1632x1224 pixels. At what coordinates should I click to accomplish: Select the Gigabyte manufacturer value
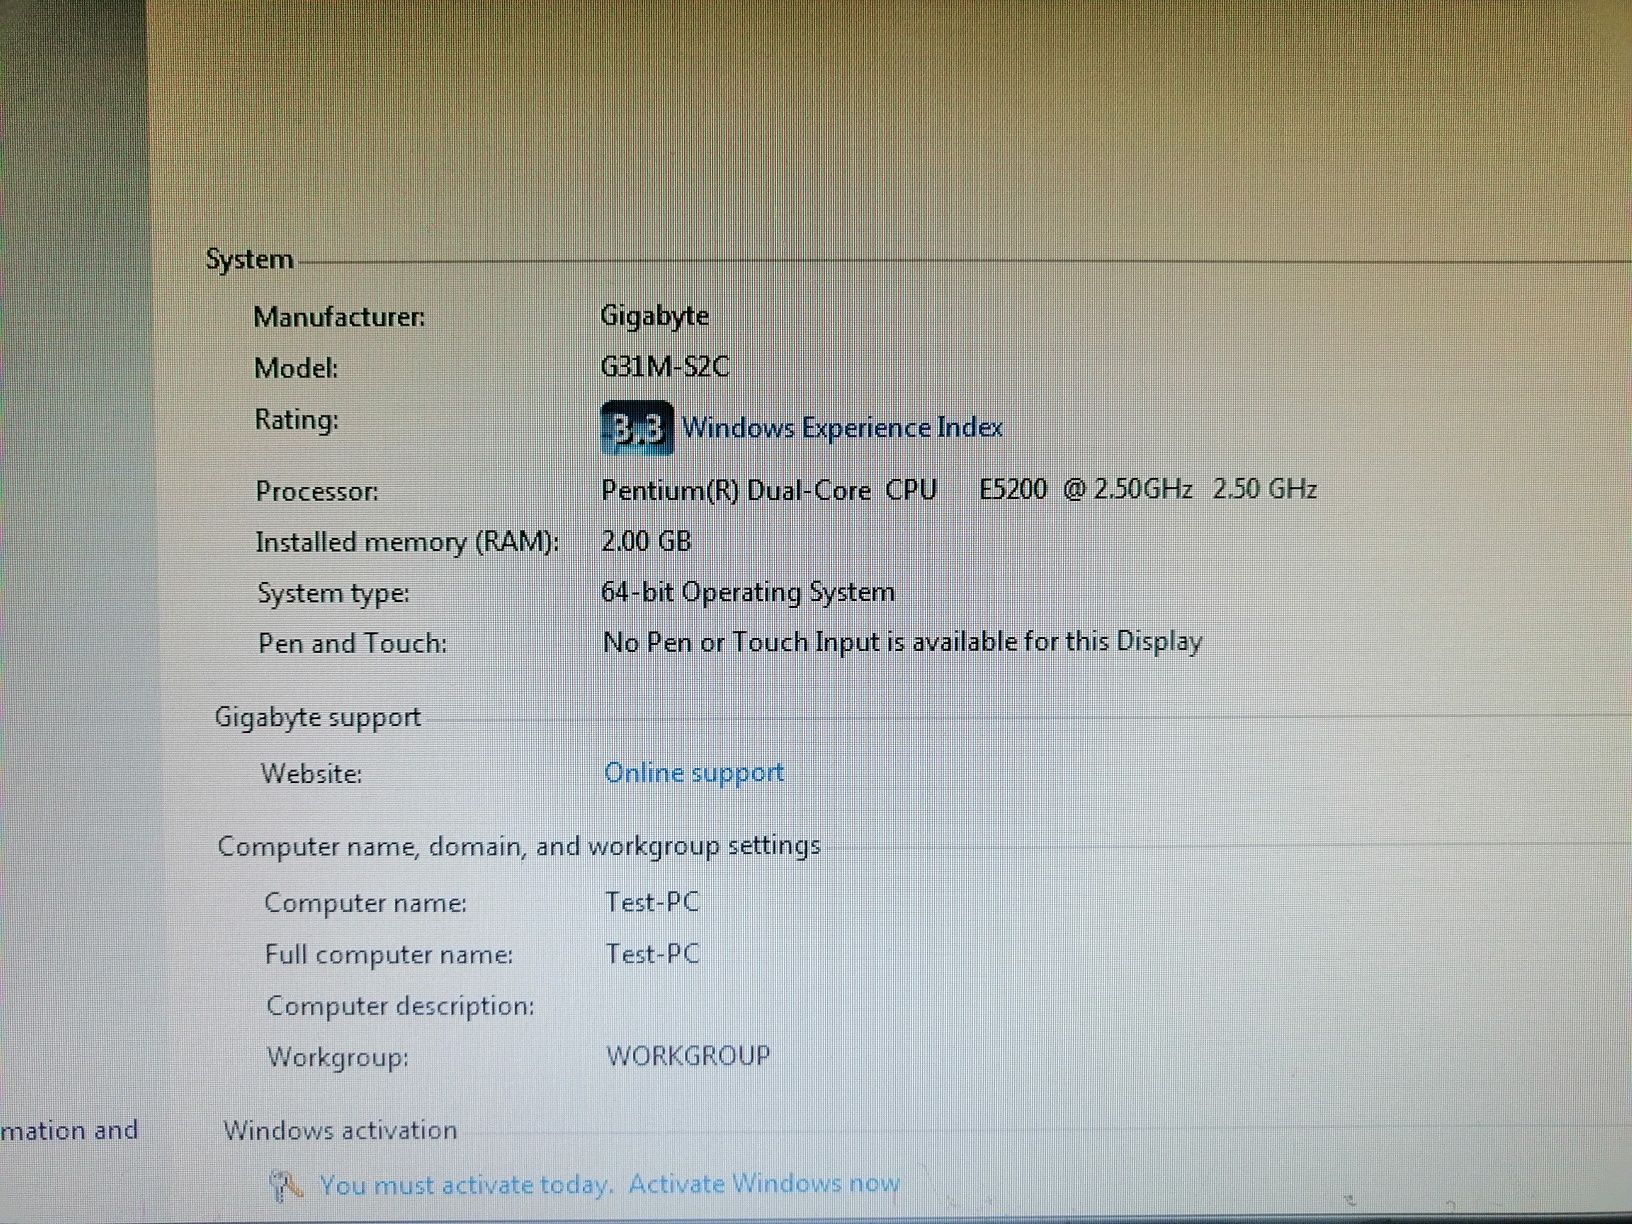click(655, 317)
